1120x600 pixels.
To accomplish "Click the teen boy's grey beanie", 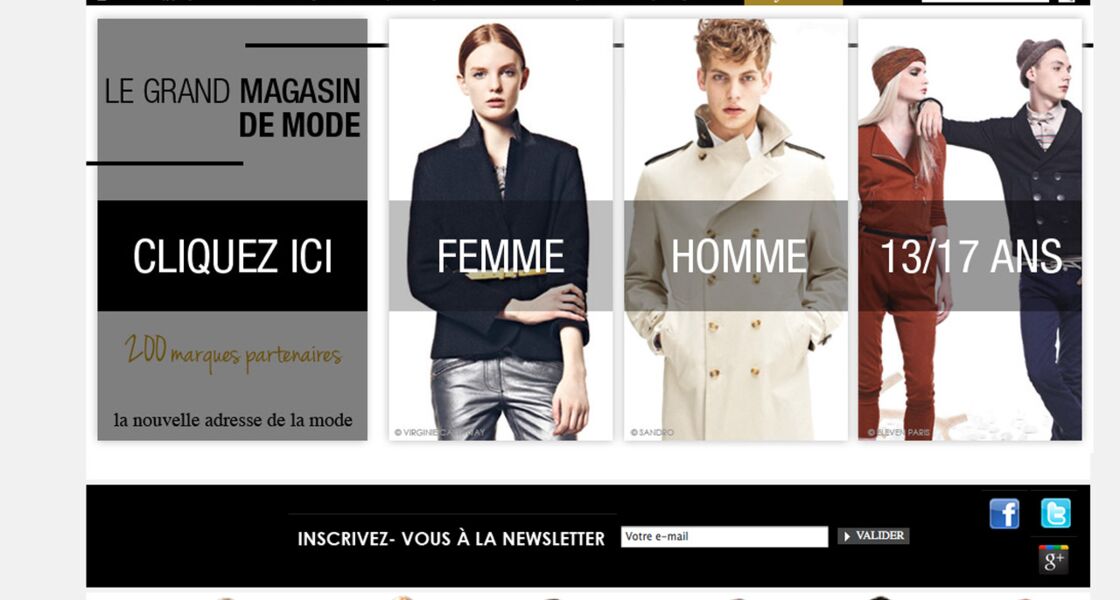I will 1041,57.
